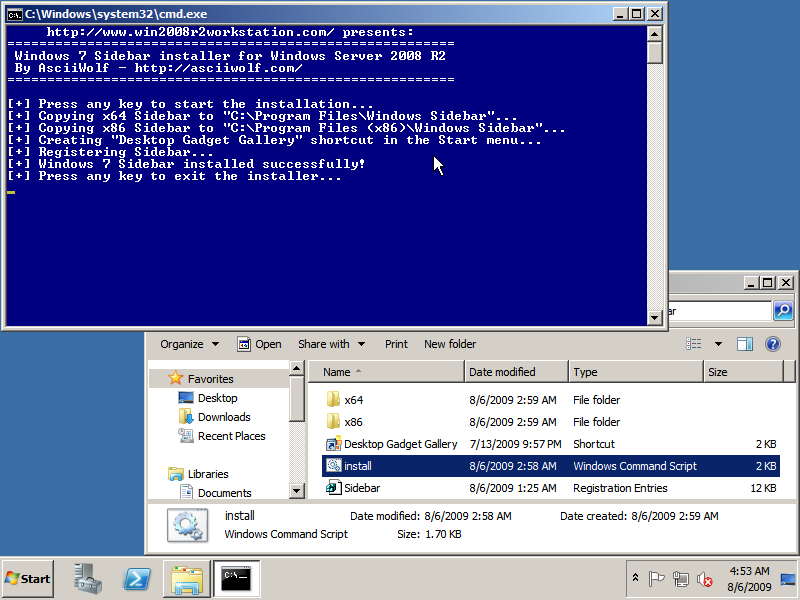Open the change view options dropdown arrow

point(718,344)
